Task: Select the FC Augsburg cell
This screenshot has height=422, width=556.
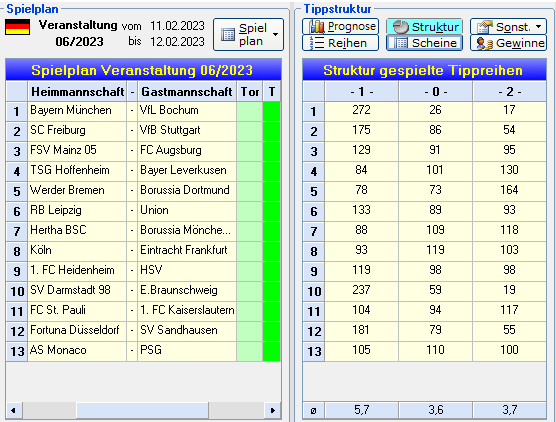Action: pos(187,151)
